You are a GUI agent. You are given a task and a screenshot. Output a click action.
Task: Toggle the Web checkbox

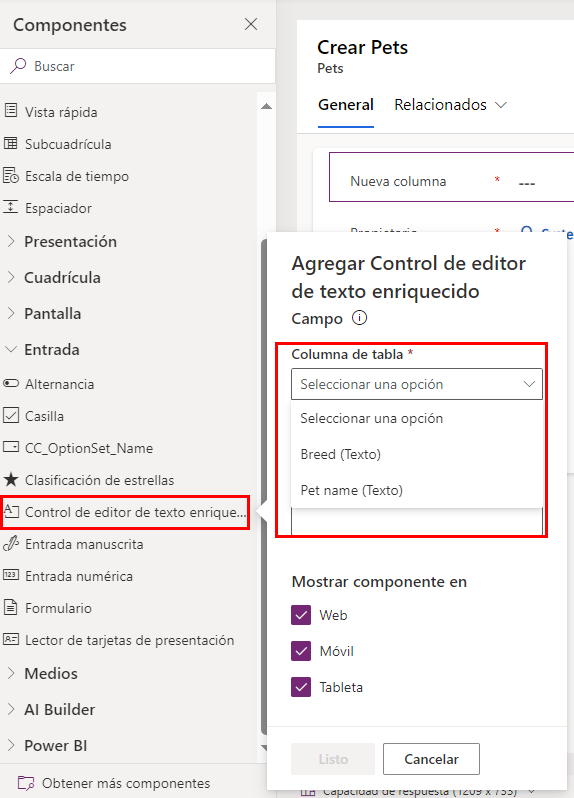(301, 615)
